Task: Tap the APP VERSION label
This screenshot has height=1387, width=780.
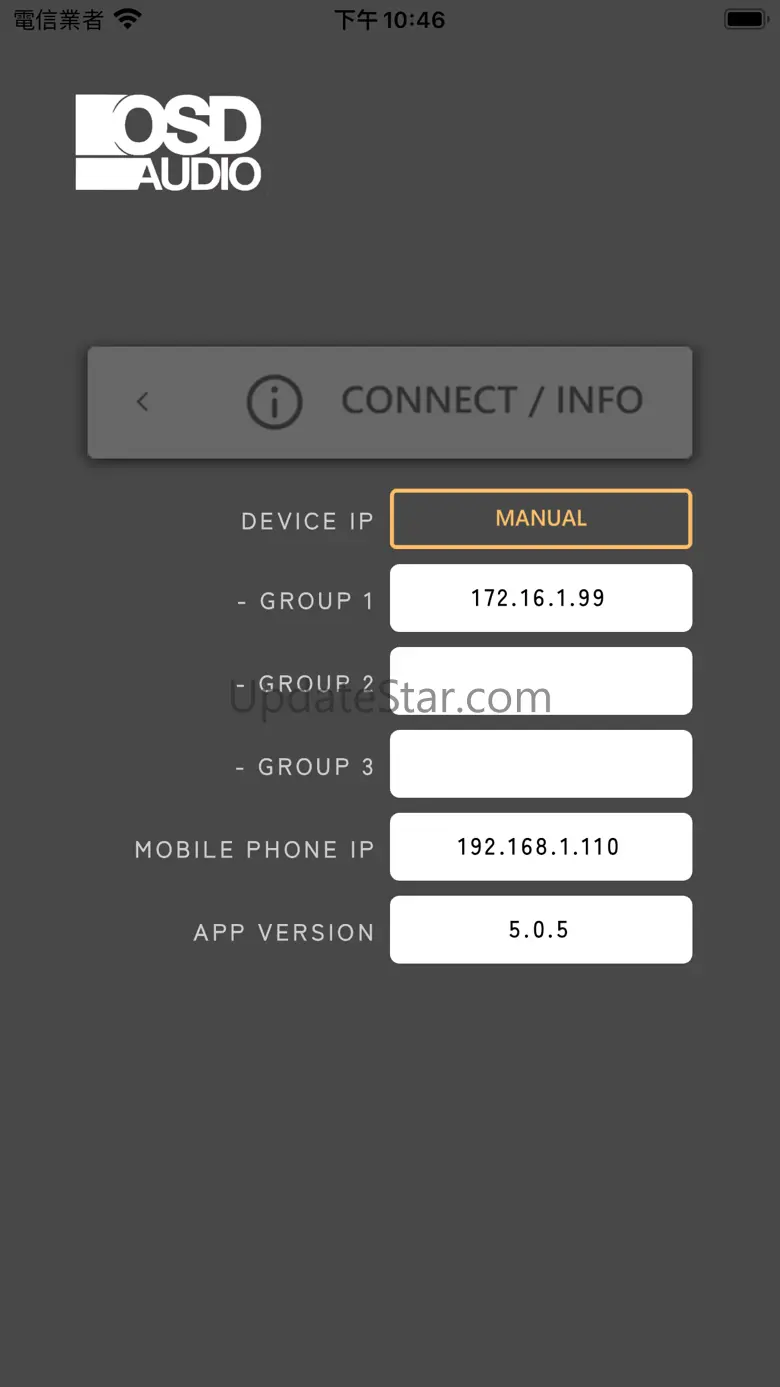Action: [x=284, y=933]
